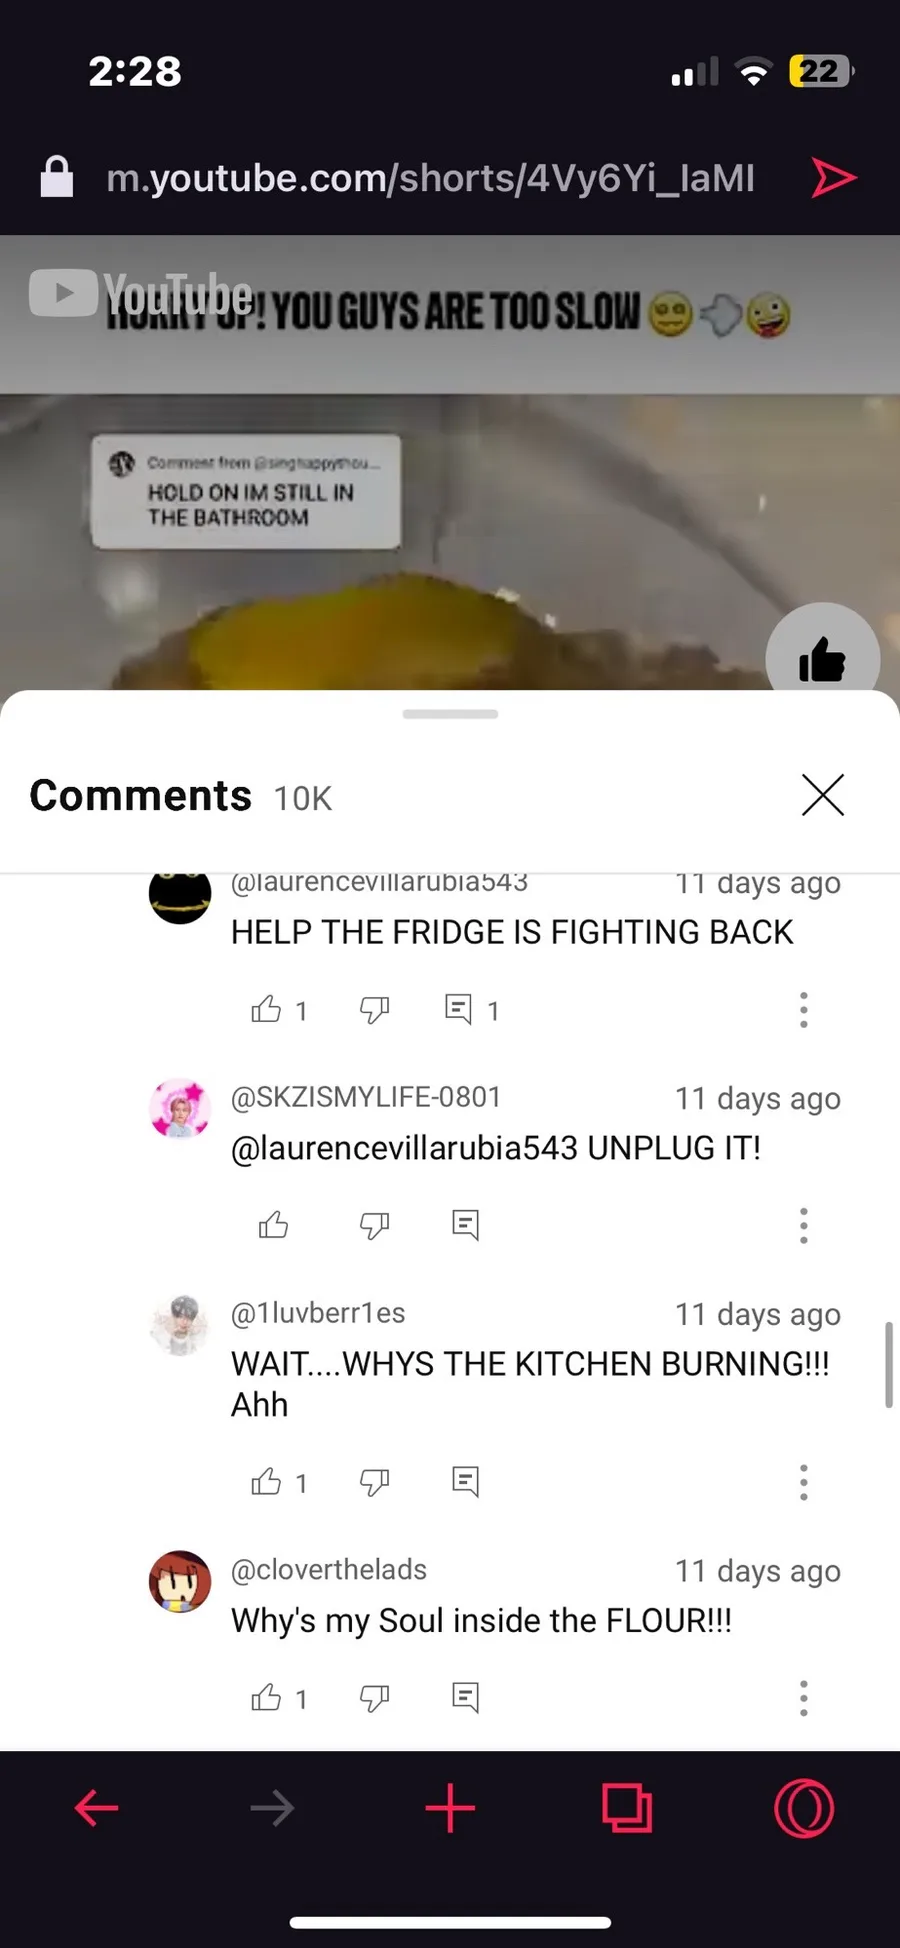The image size is (900, 1948).
Task: Reply to the 1luvberr1es comment
Action: click(x=466, y=1481)
